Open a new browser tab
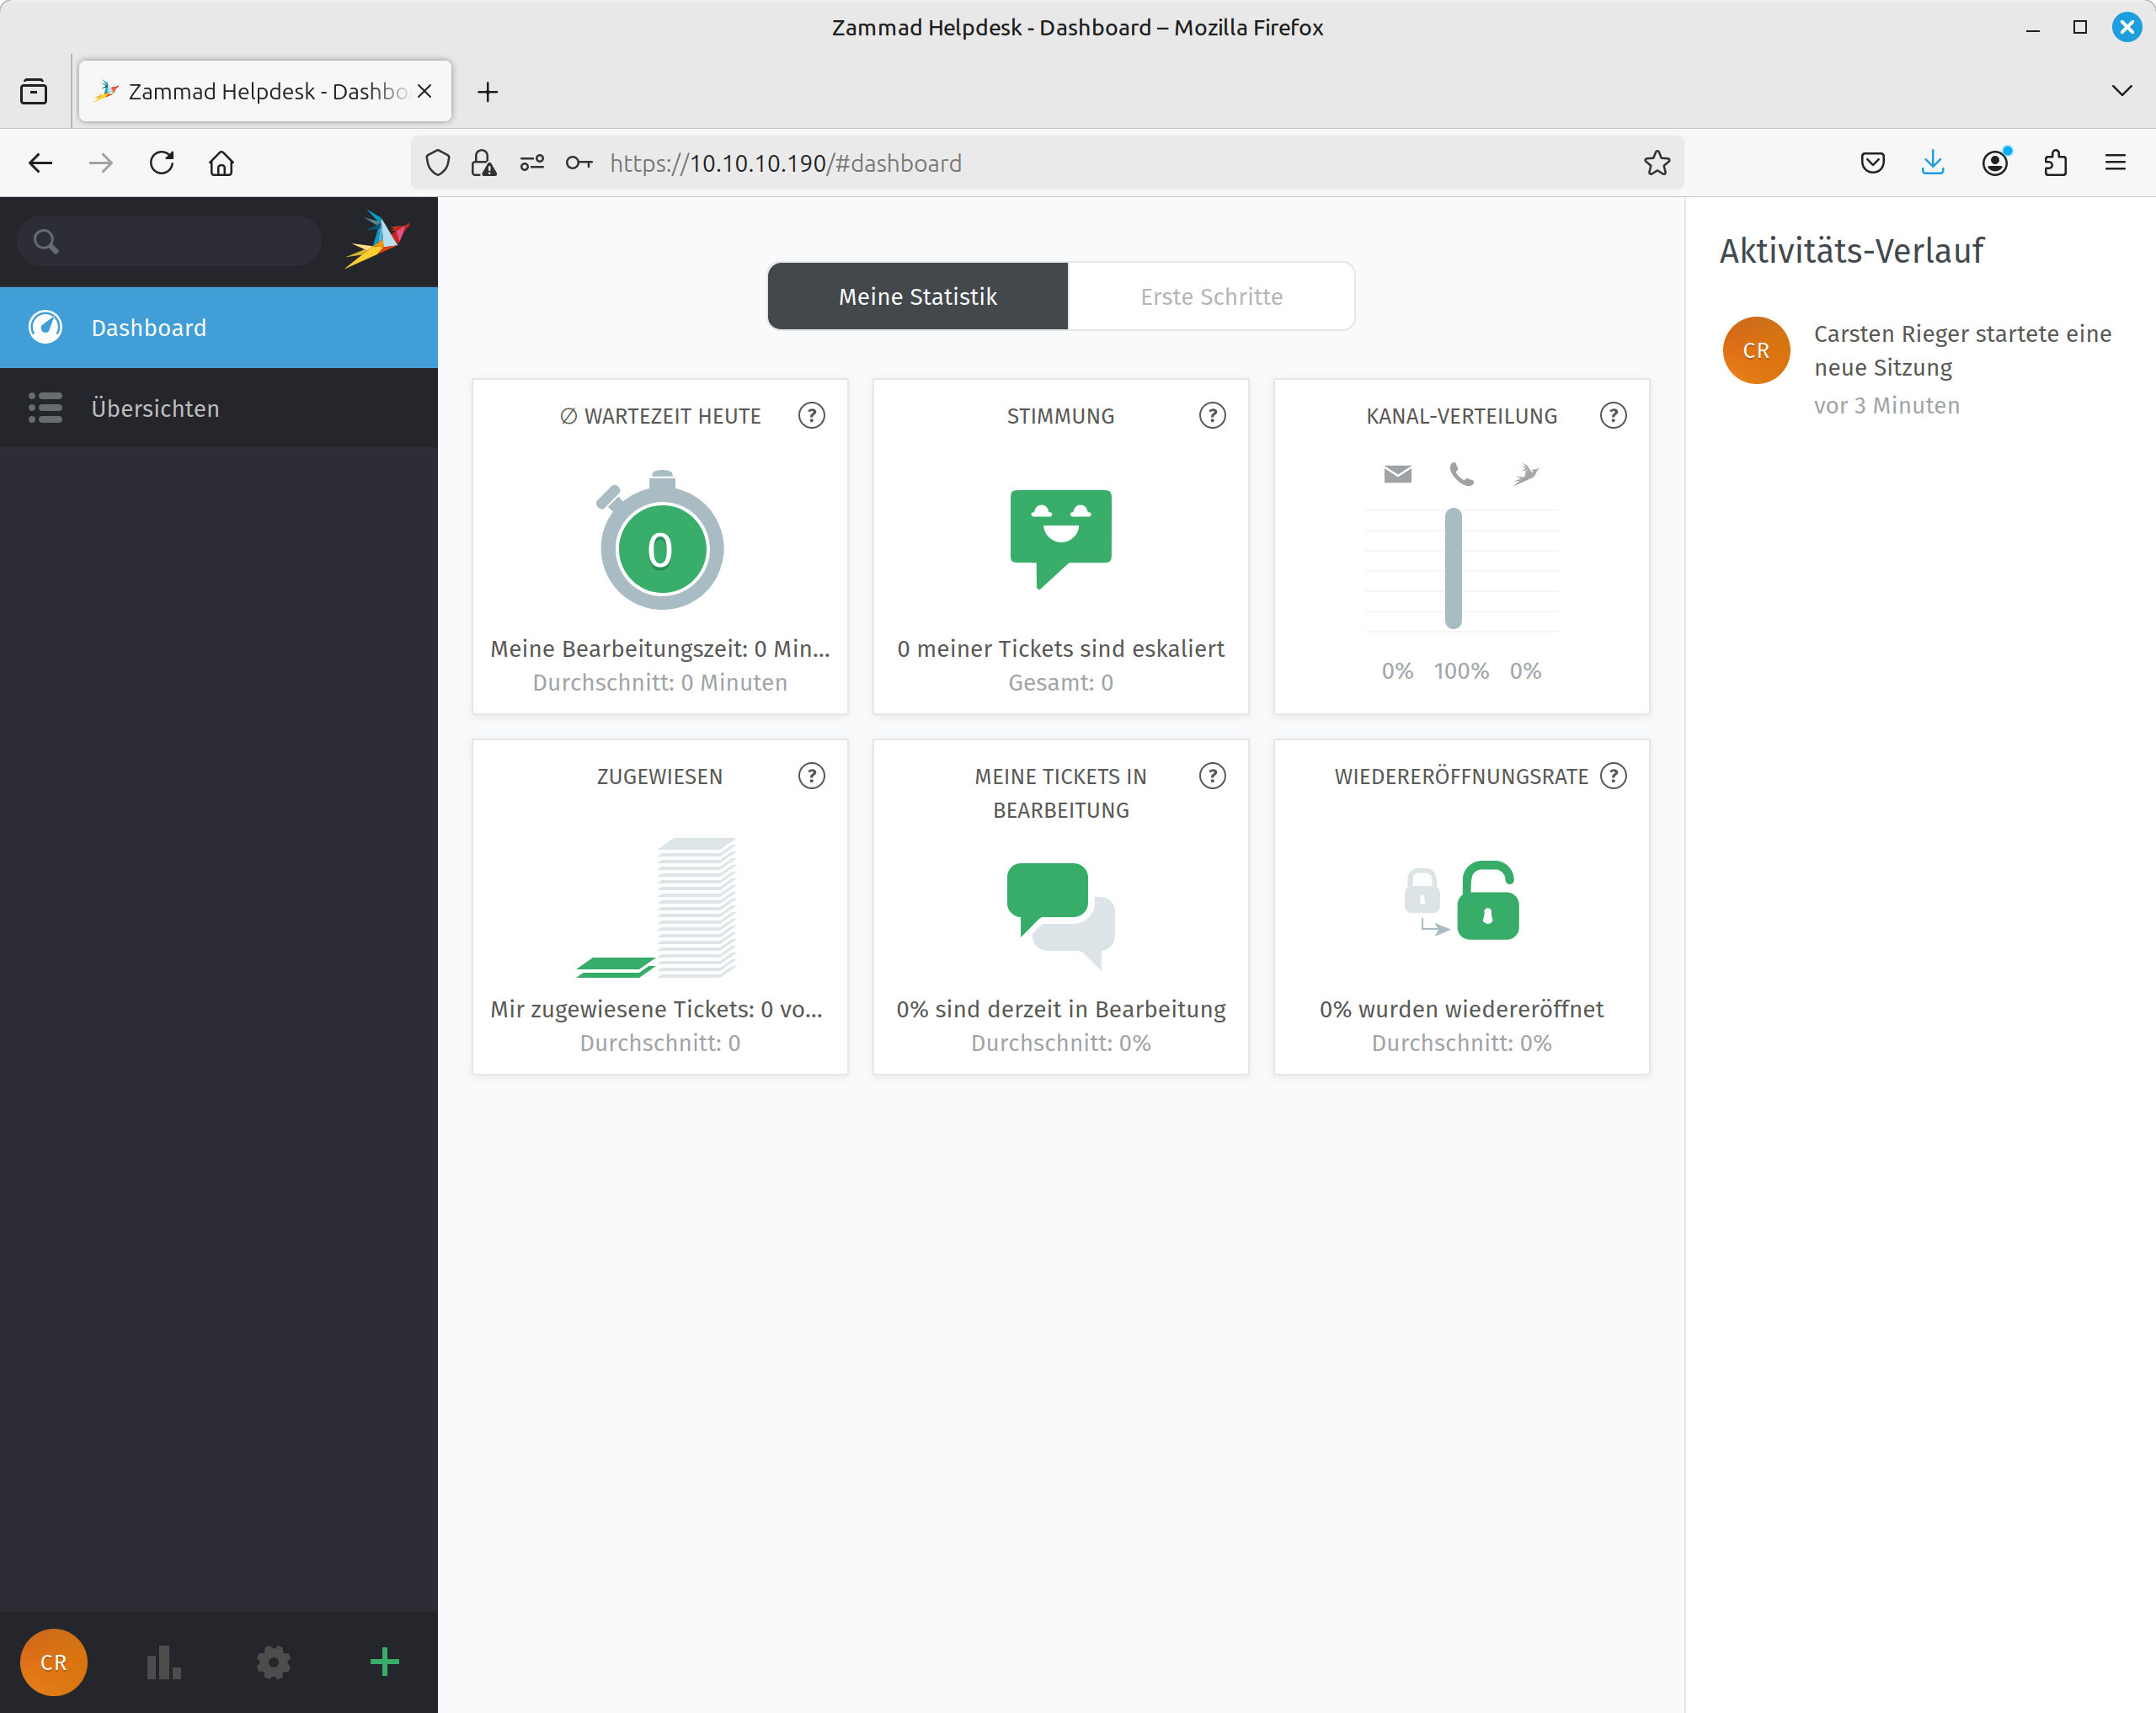Viewport: 2156px width, 1713px height. click(488, 92)
